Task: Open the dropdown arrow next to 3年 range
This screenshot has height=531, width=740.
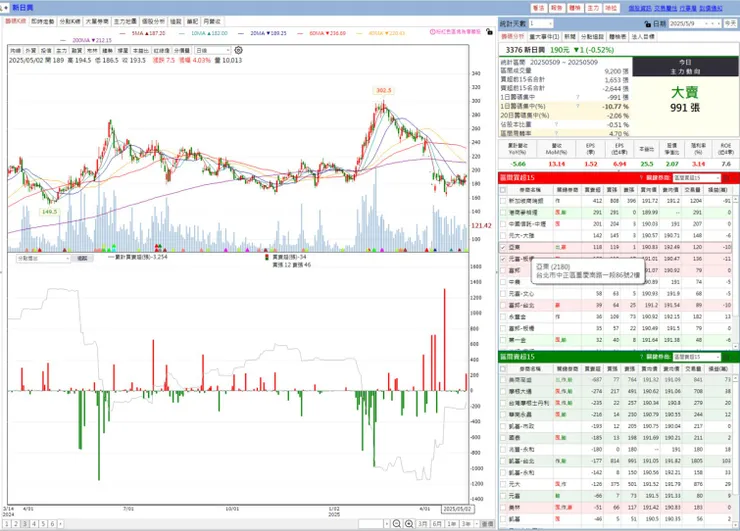Action: coord(477,524)
